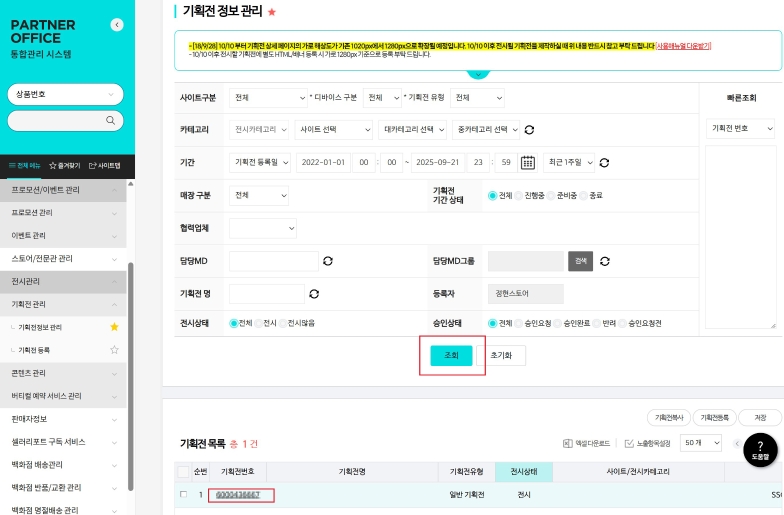Click the 조회 search button
The width and height of the screenshot is (784, 515).
pos(451,355)
